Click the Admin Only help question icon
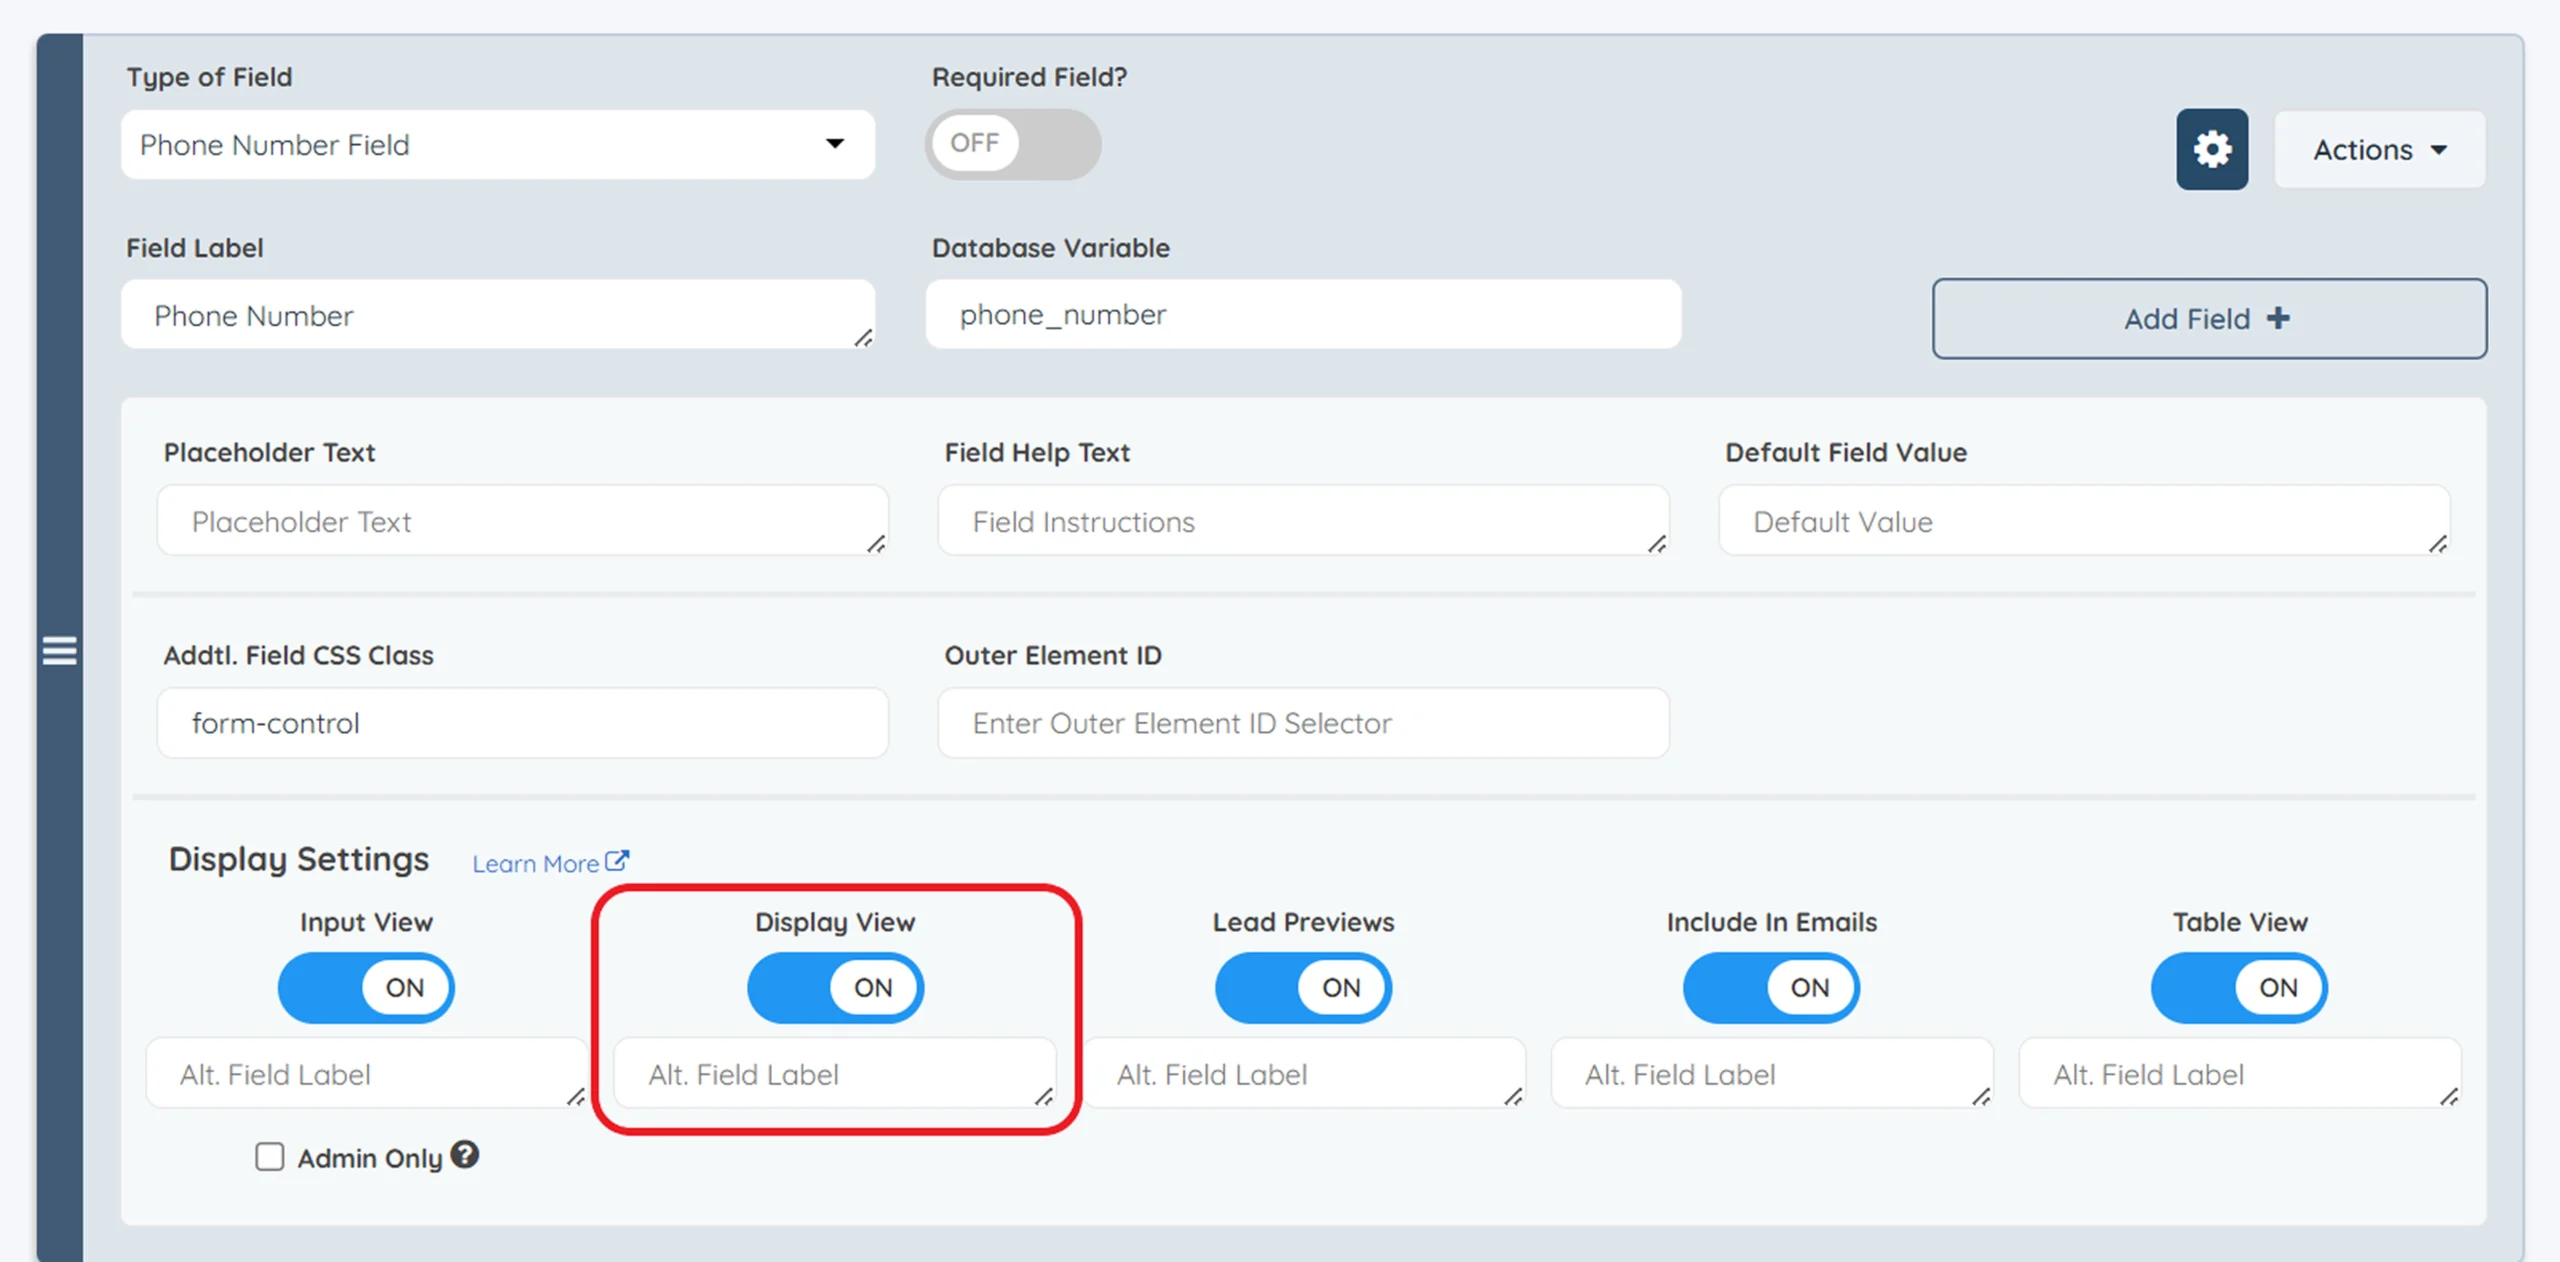The image size is (2560, 1262). click(464, 1155)
